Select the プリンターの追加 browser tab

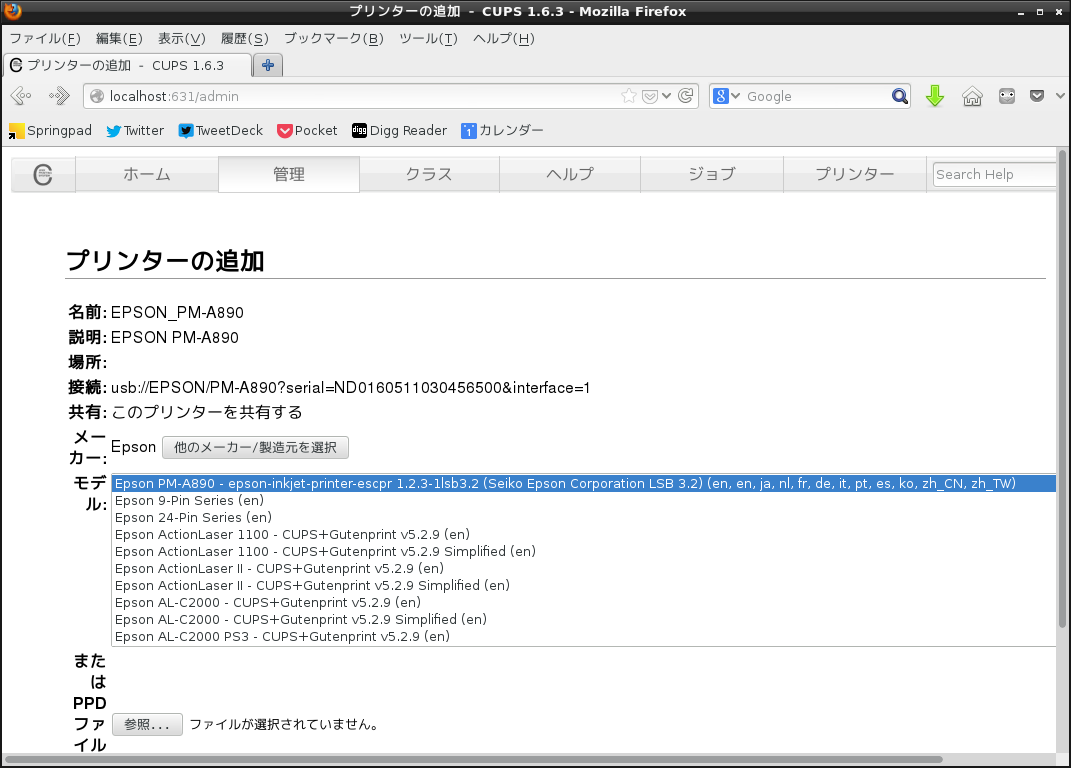[128, 65]
